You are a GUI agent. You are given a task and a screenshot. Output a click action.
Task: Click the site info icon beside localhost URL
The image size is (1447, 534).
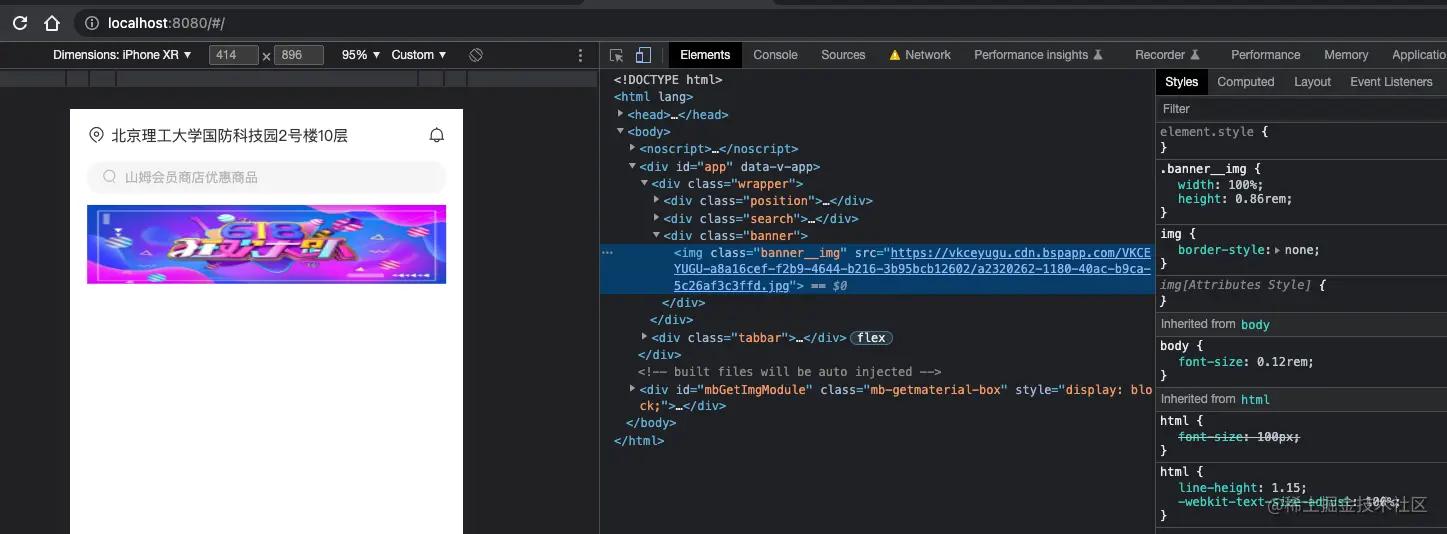click(x=92, y=22)
